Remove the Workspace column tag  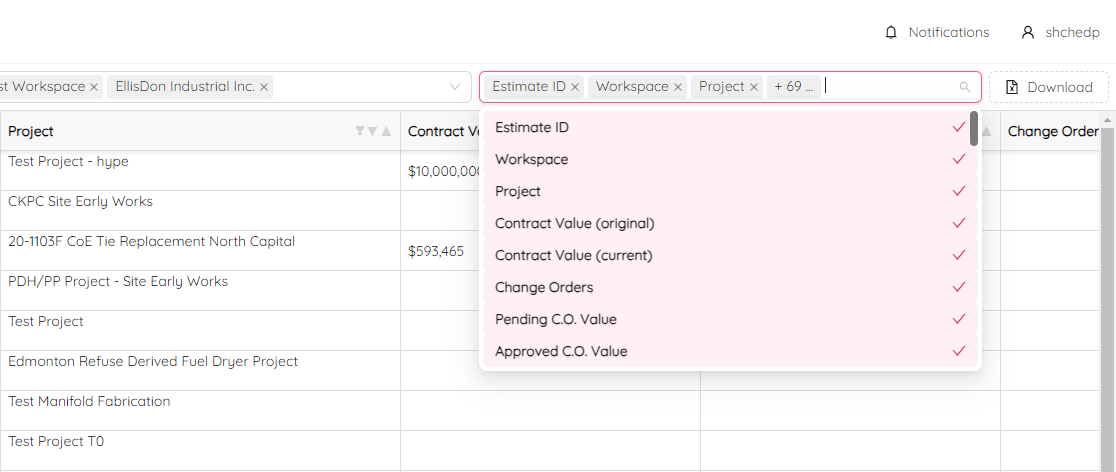(678, 87)
